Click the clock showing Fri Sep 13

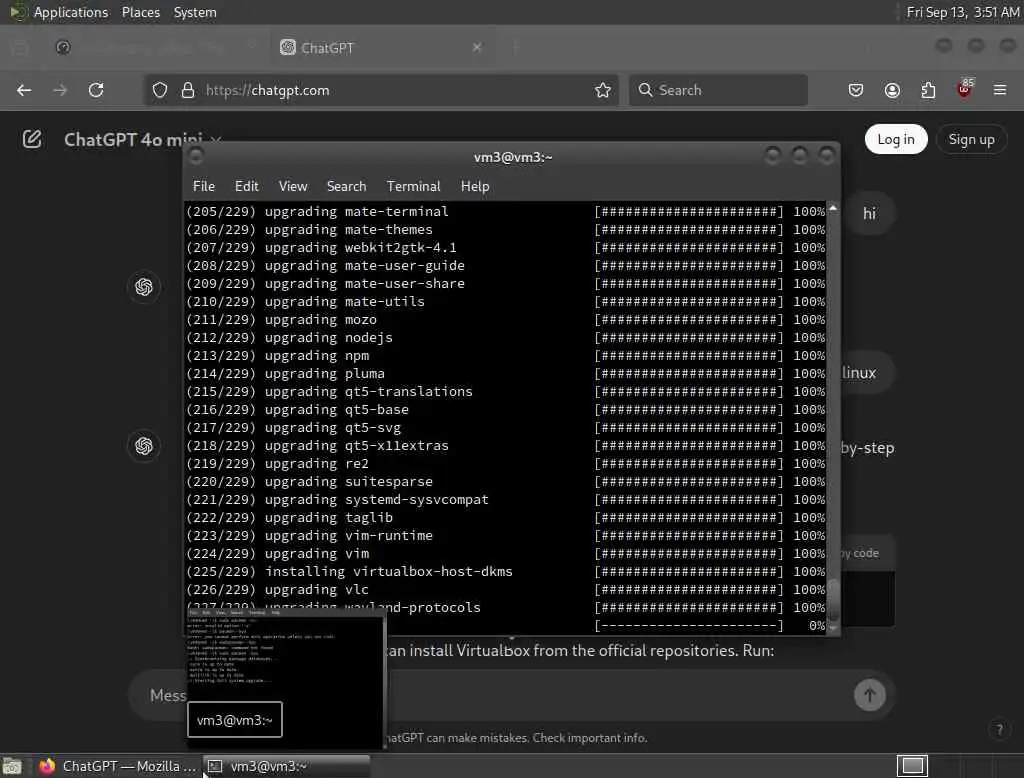pos(963,12)
